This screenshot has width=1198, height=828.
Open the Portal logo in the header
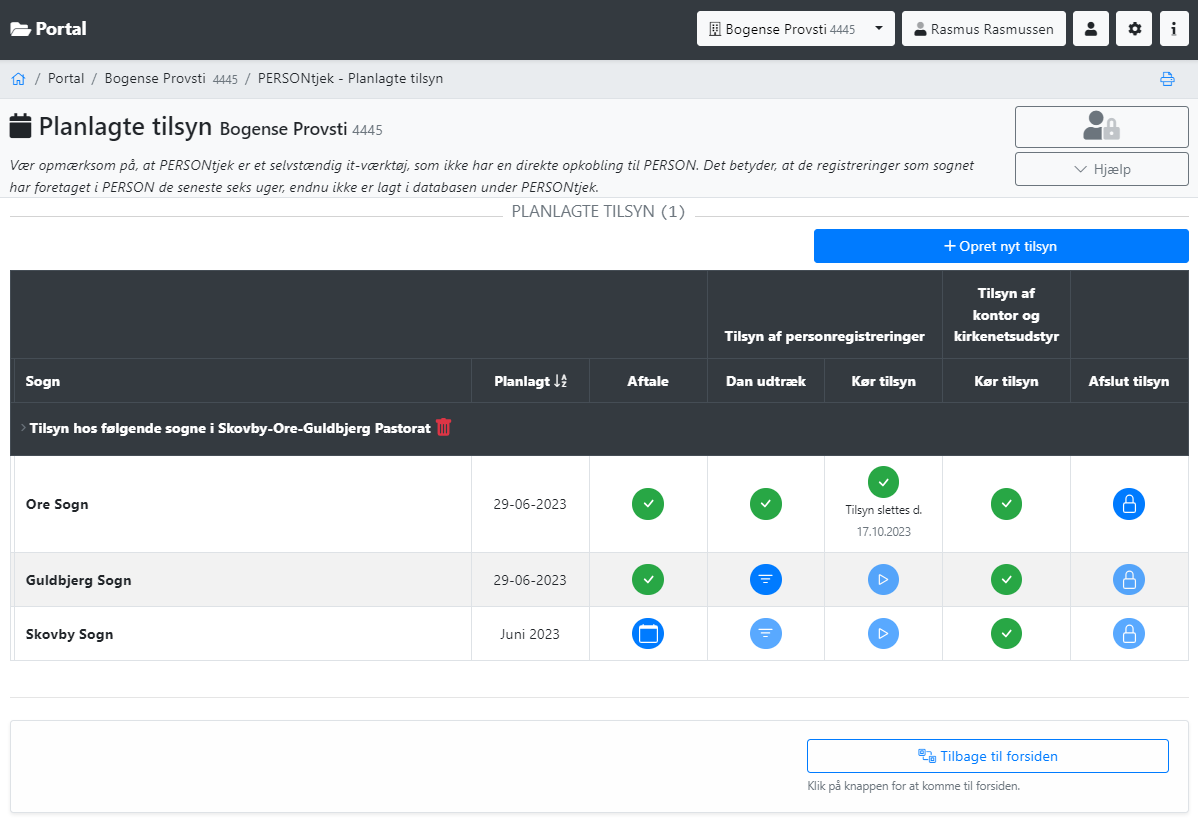(x=48, y=29)
